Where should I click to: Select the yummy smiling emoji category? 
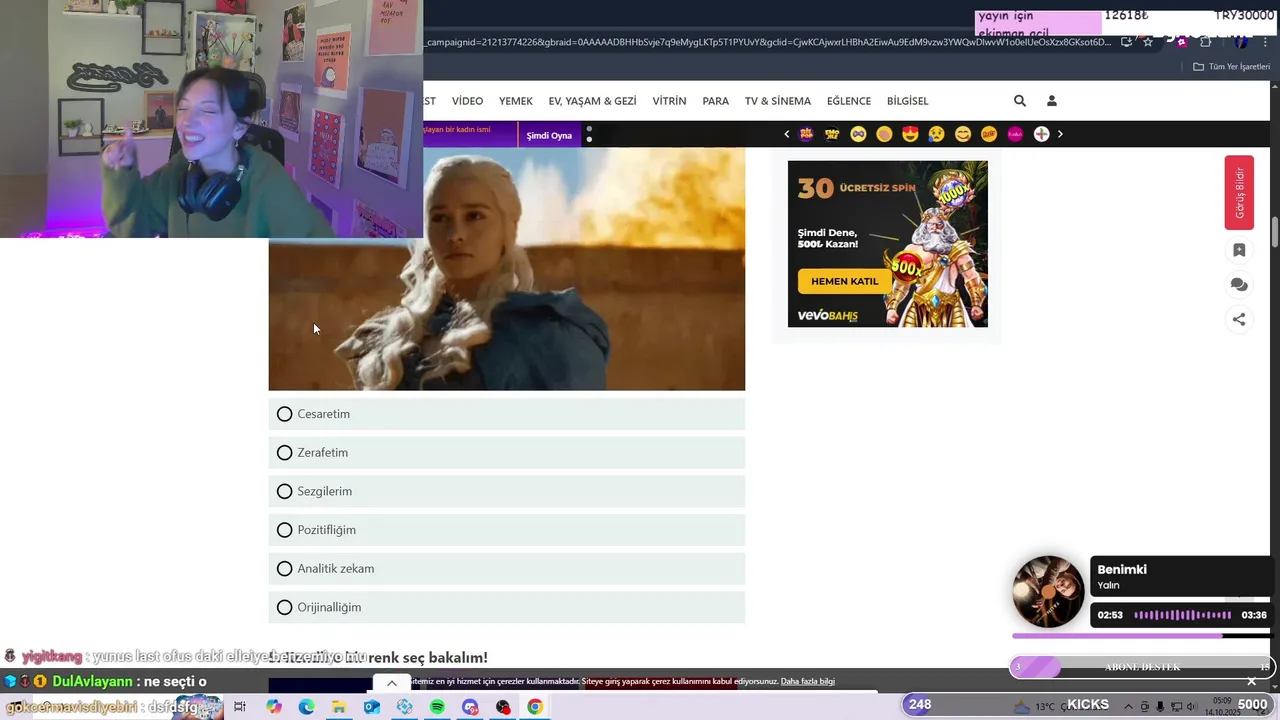963,134
